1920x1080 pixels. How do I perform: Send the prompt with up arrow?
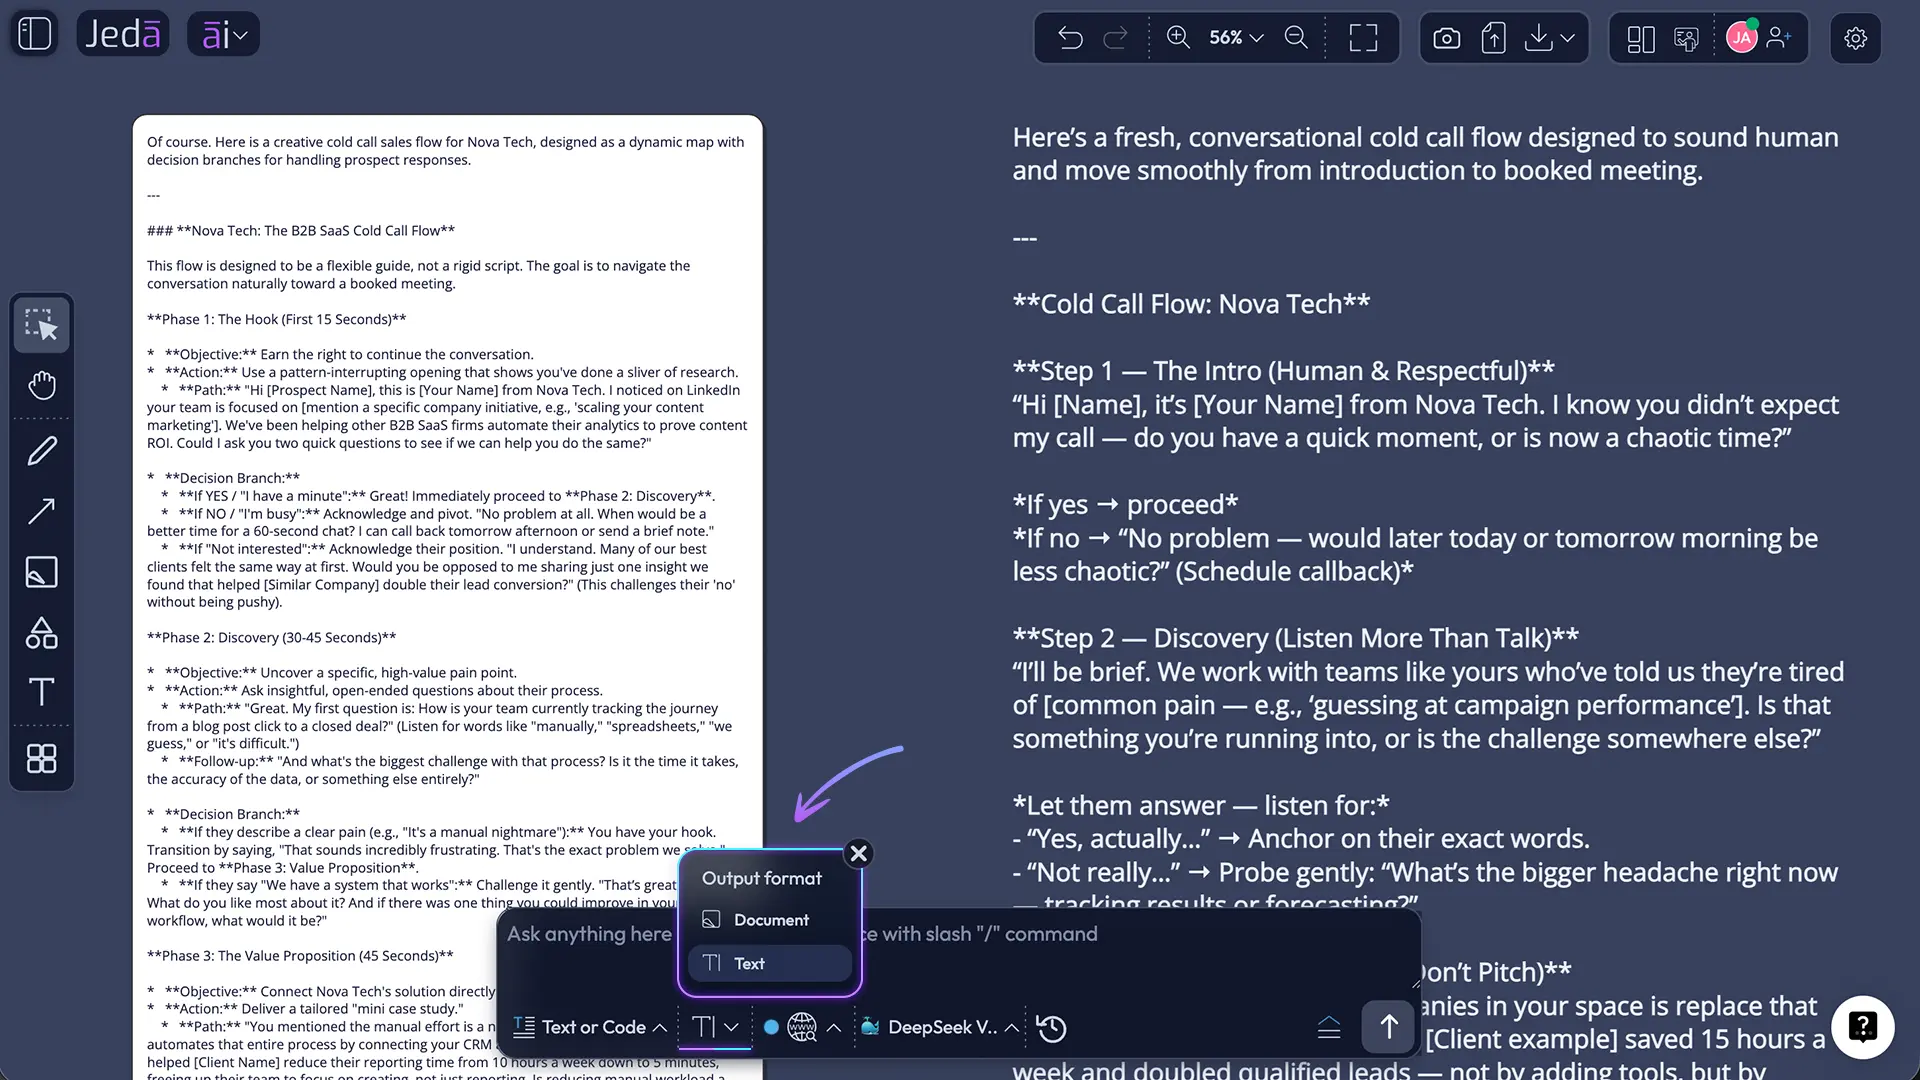1389,1027
